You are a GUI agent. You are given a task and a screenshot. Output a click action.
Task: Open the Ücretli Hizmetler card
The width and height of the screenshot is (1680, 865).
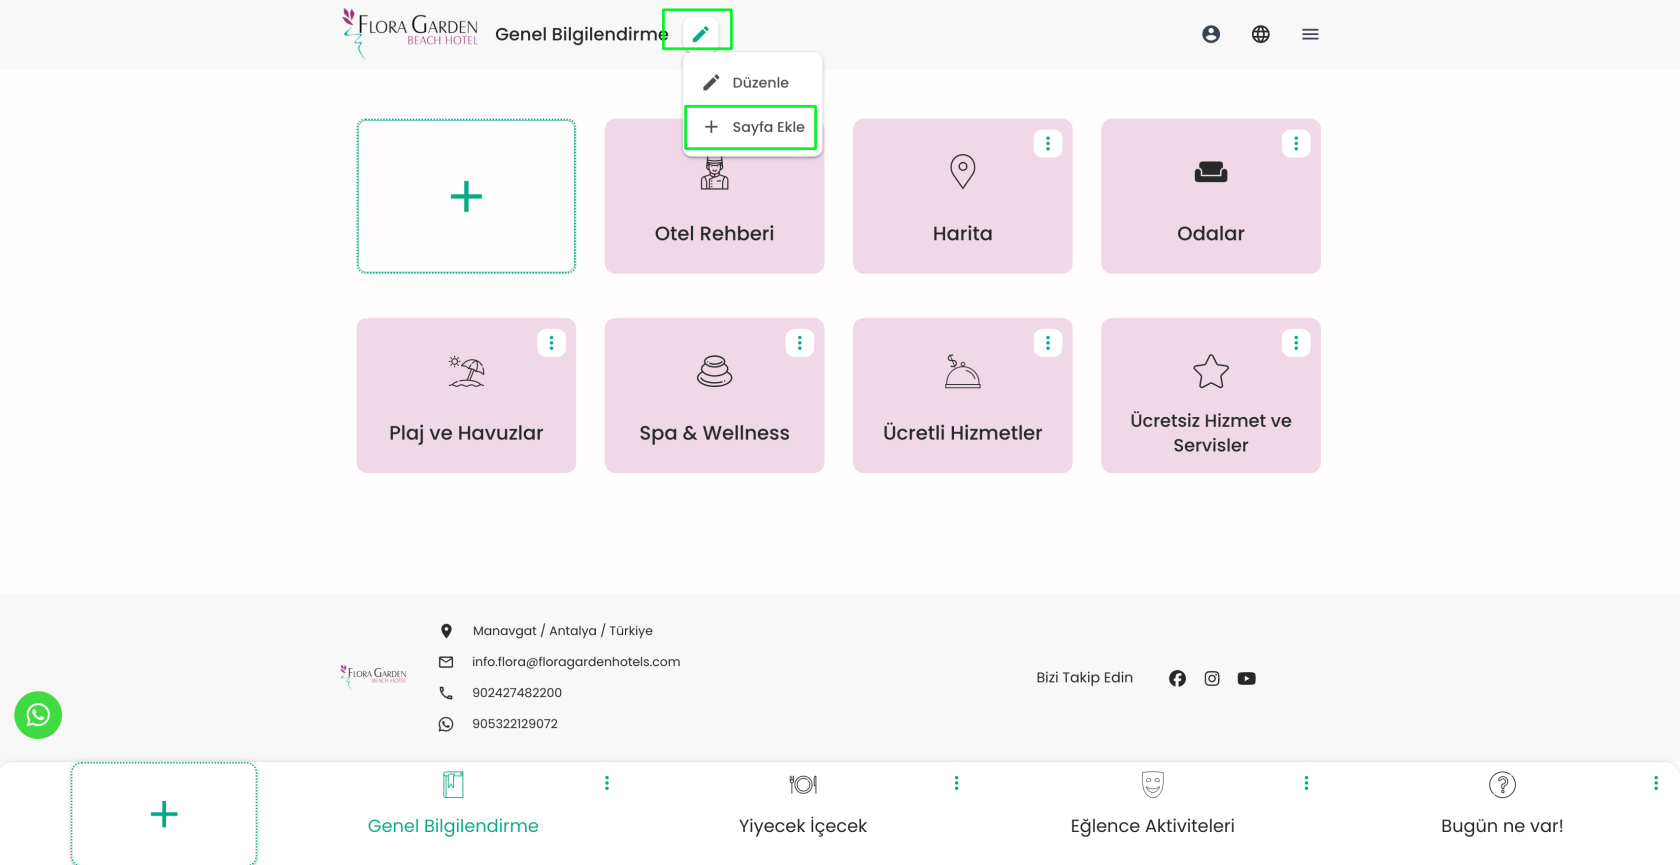pos(962,400)
